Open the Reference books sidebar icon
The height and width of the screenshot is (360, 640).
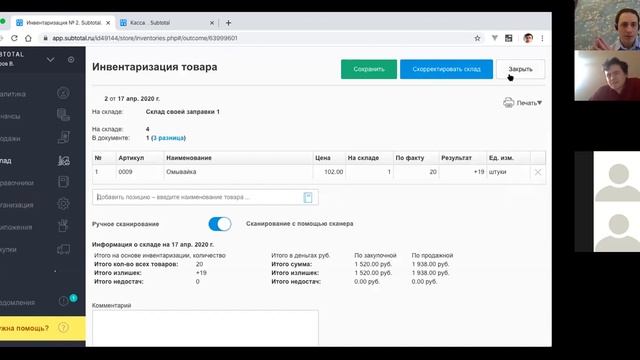(63, 182)
